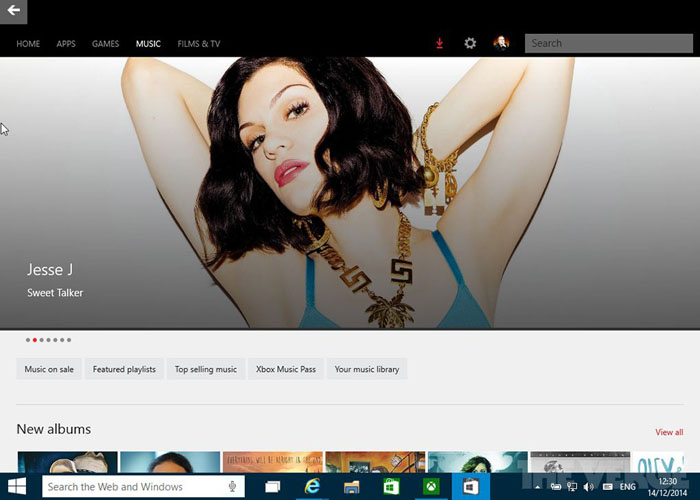
Task: Go to the Apps tab
Action: [x=66, y=44]
